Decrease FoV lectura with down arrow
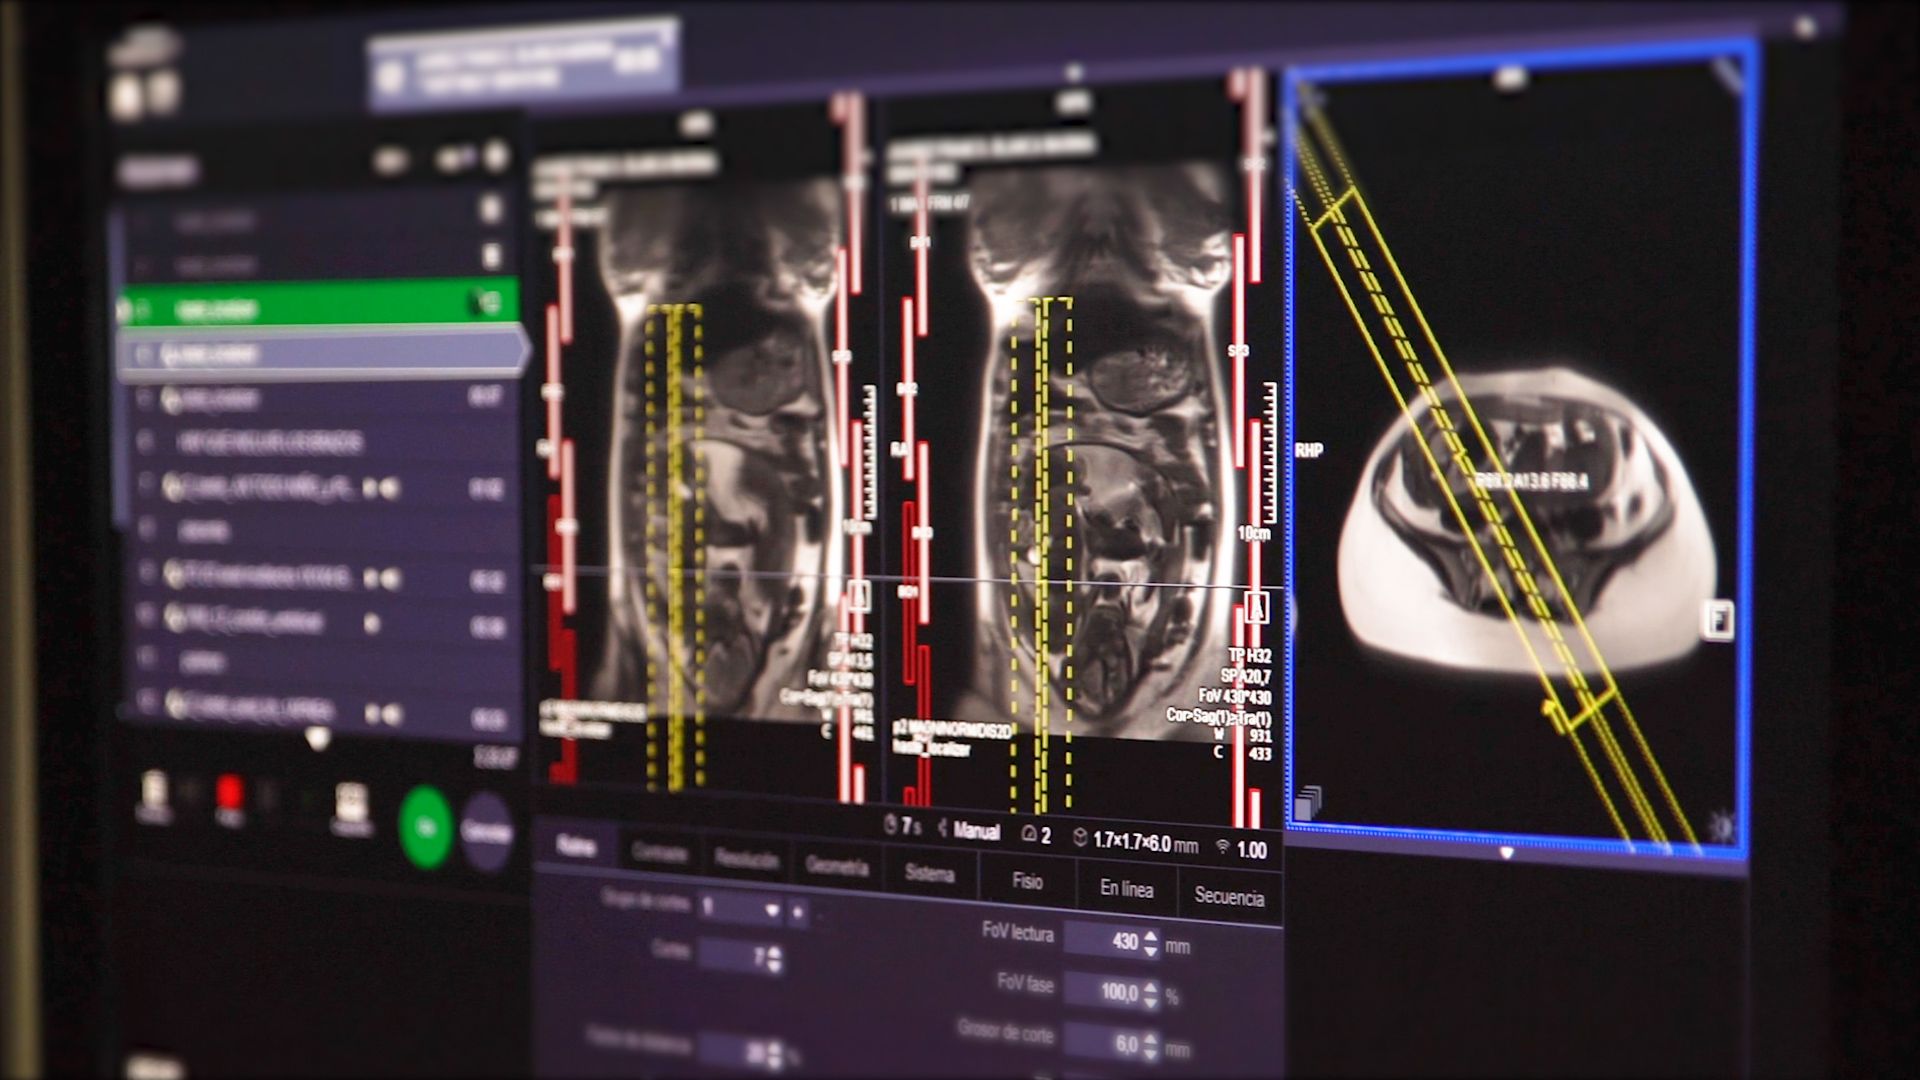 tap(1151, 951)
